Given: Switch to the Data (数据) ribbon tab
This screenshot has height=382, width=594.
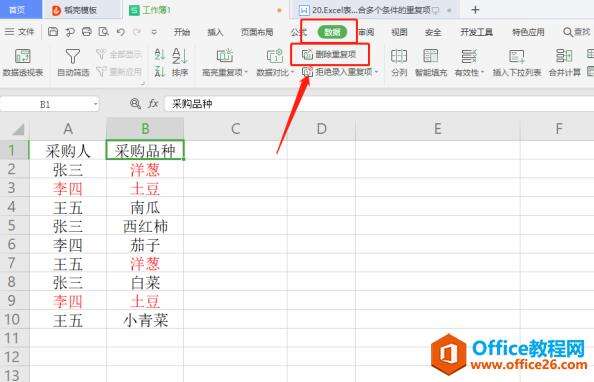Looking at the screenshot, I should coord(332,32).
